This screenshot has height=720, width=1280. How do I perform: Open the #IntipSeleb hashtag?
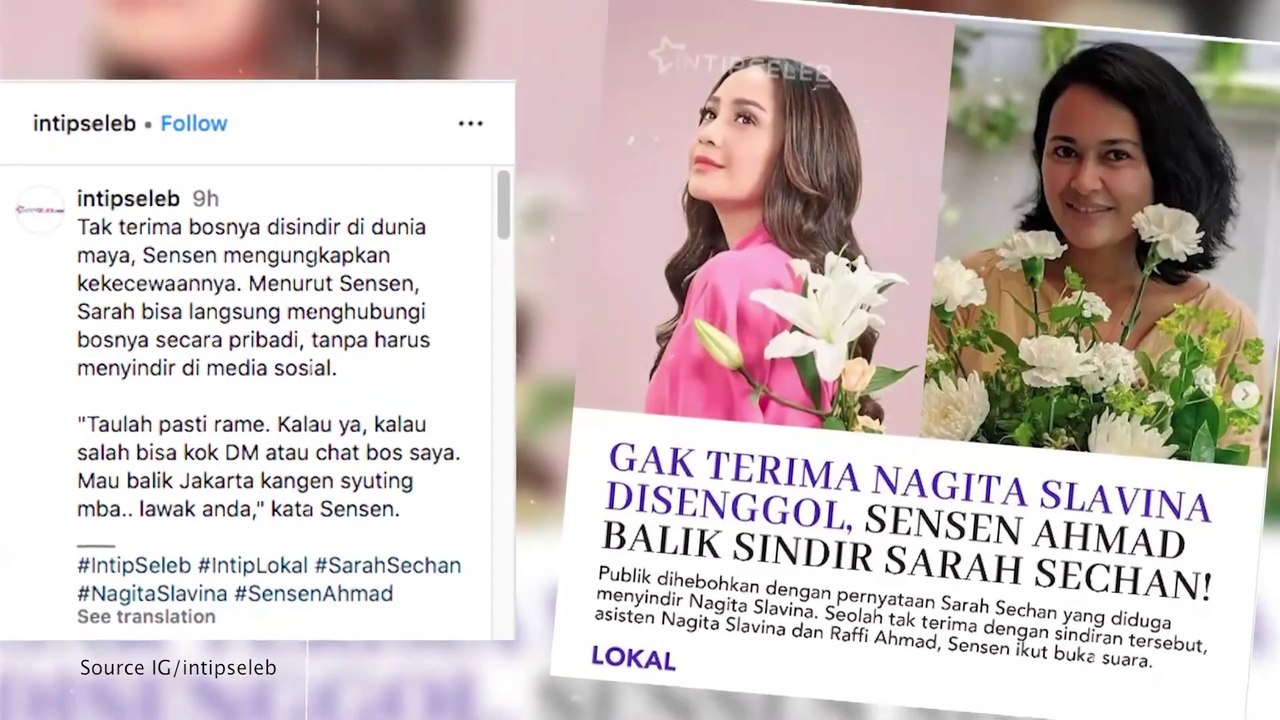click(134, 565)
